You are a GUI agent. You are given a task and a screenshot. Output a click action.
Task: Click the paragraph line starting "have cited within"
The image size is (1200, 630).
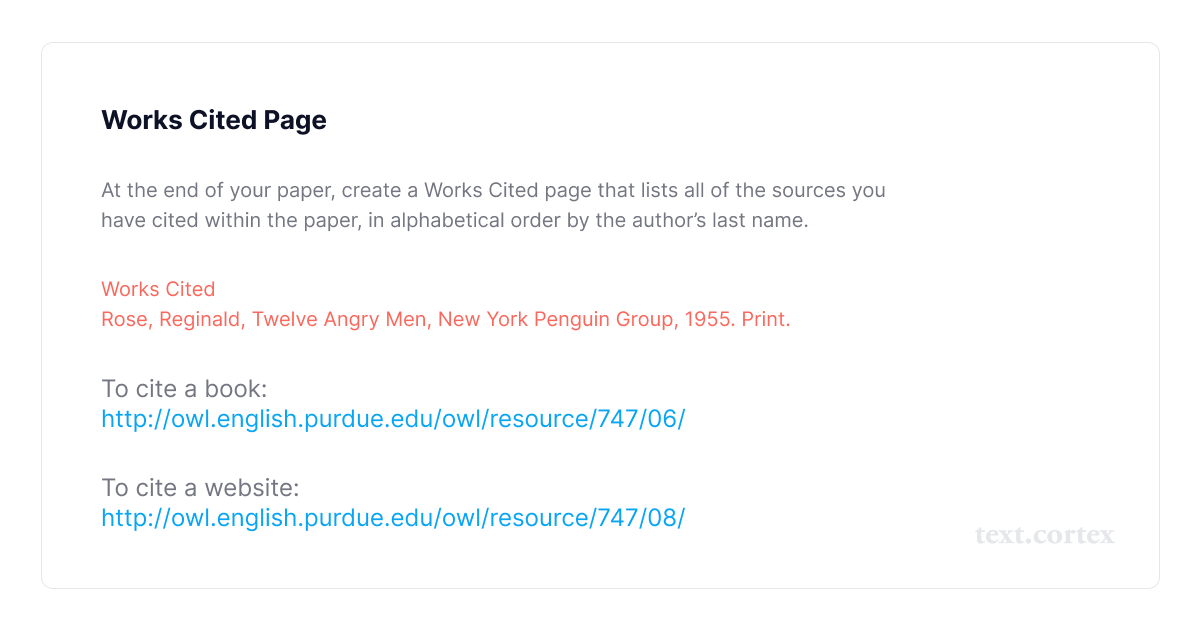point(454,220)
